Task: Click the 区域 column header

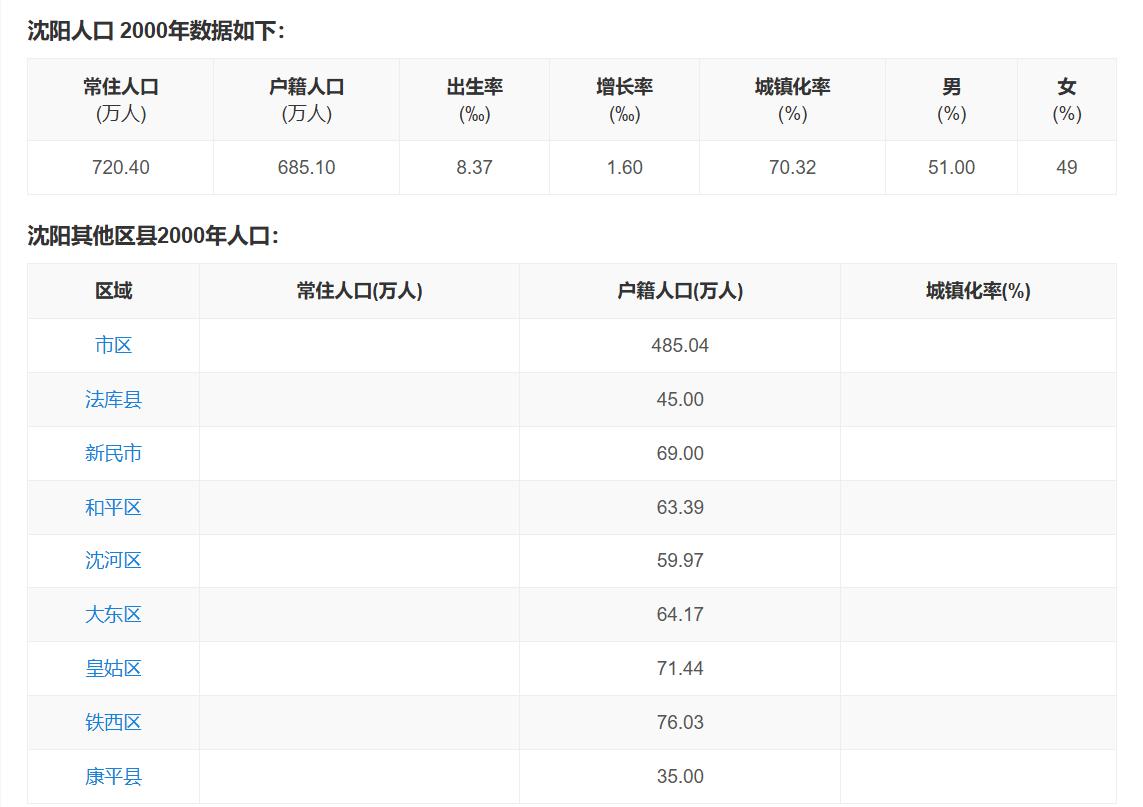Action: tap(114, 291)
